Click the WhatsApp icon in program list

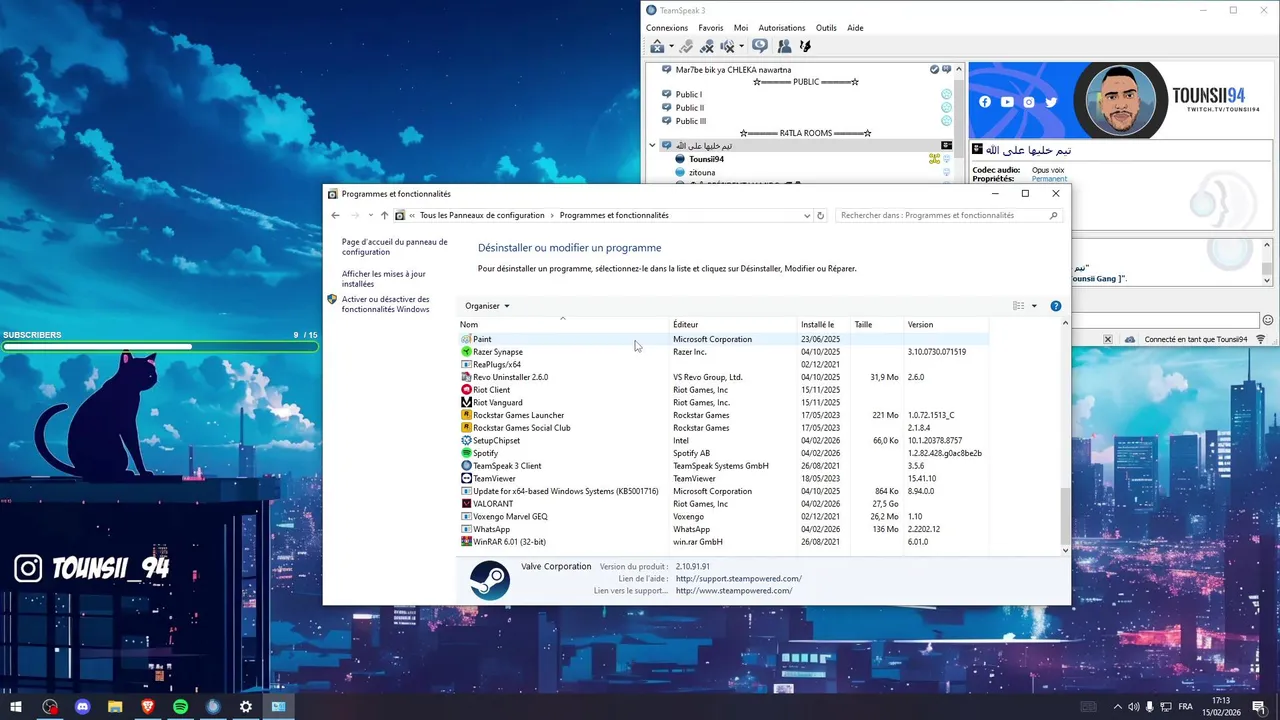pos(466,529)
